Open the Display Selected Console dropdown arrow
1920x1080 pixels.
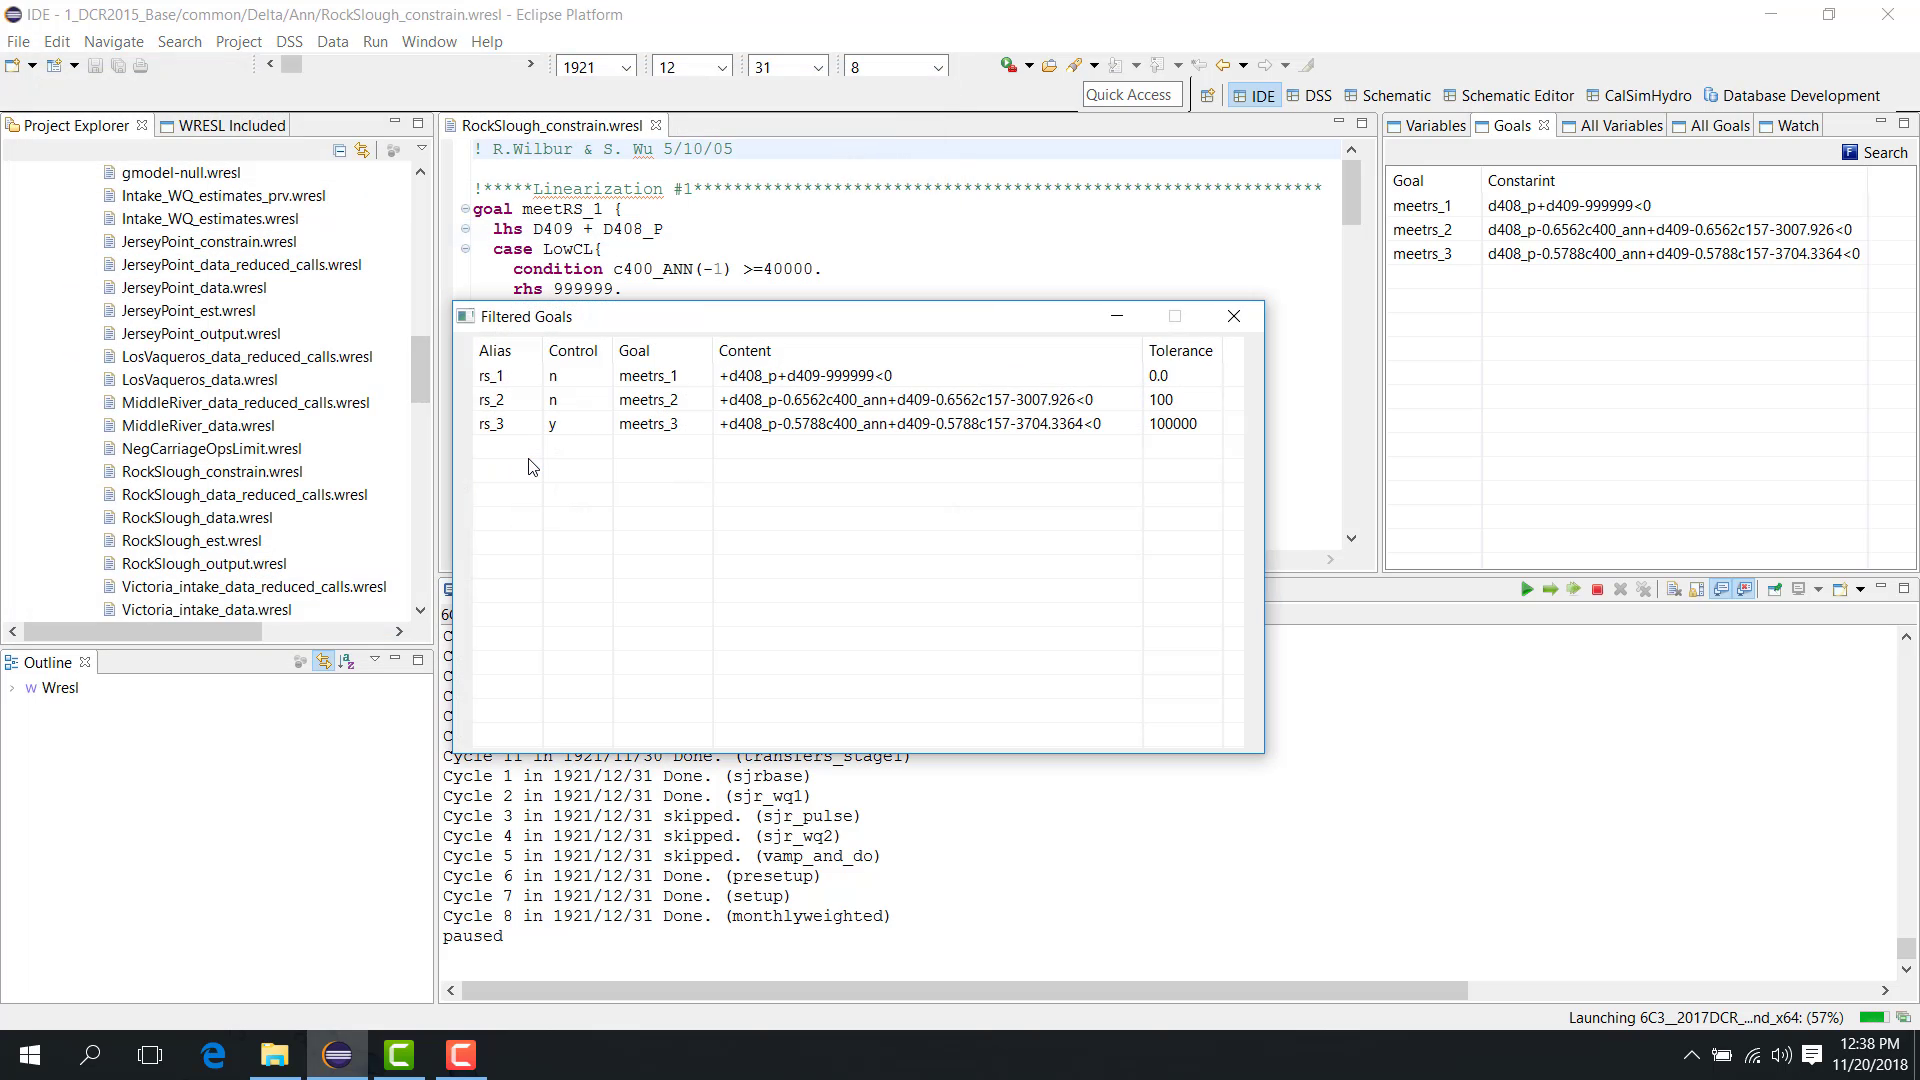click(x=1818, y=589)
